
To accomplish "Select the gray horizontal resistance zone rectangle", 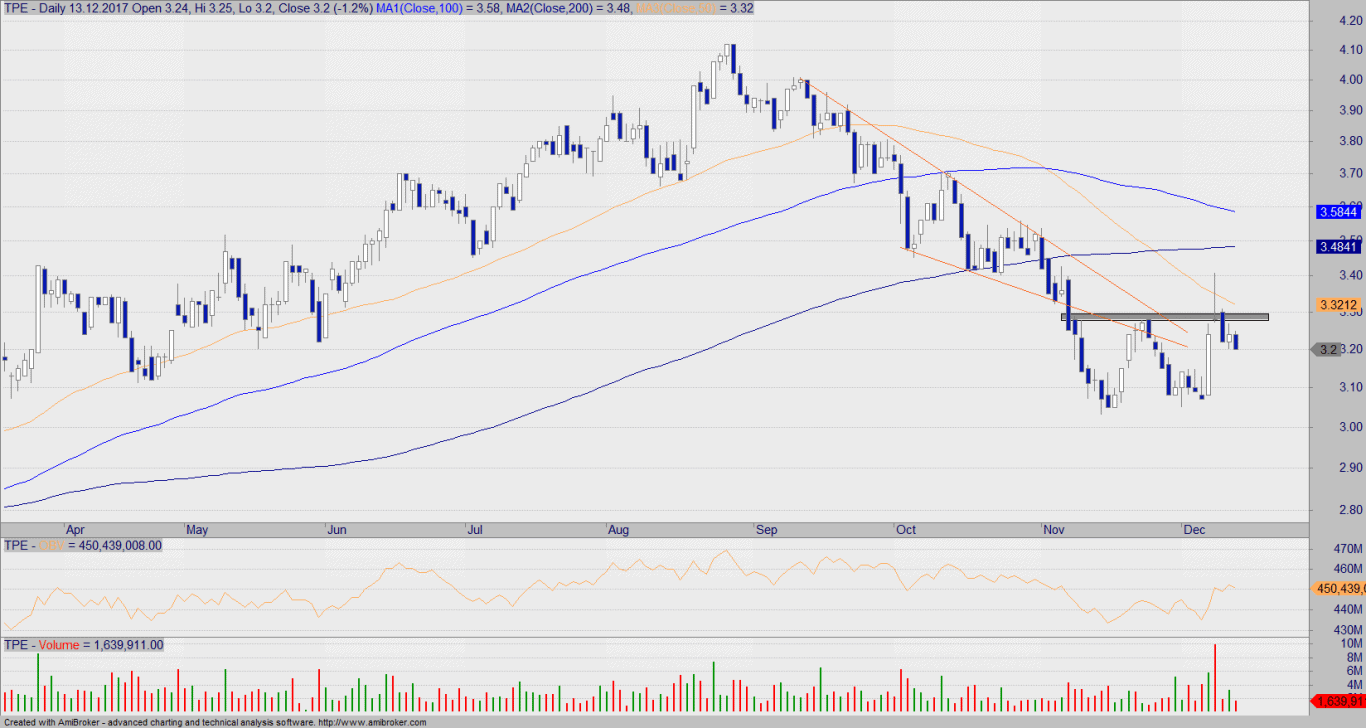I will point(1164,317).
